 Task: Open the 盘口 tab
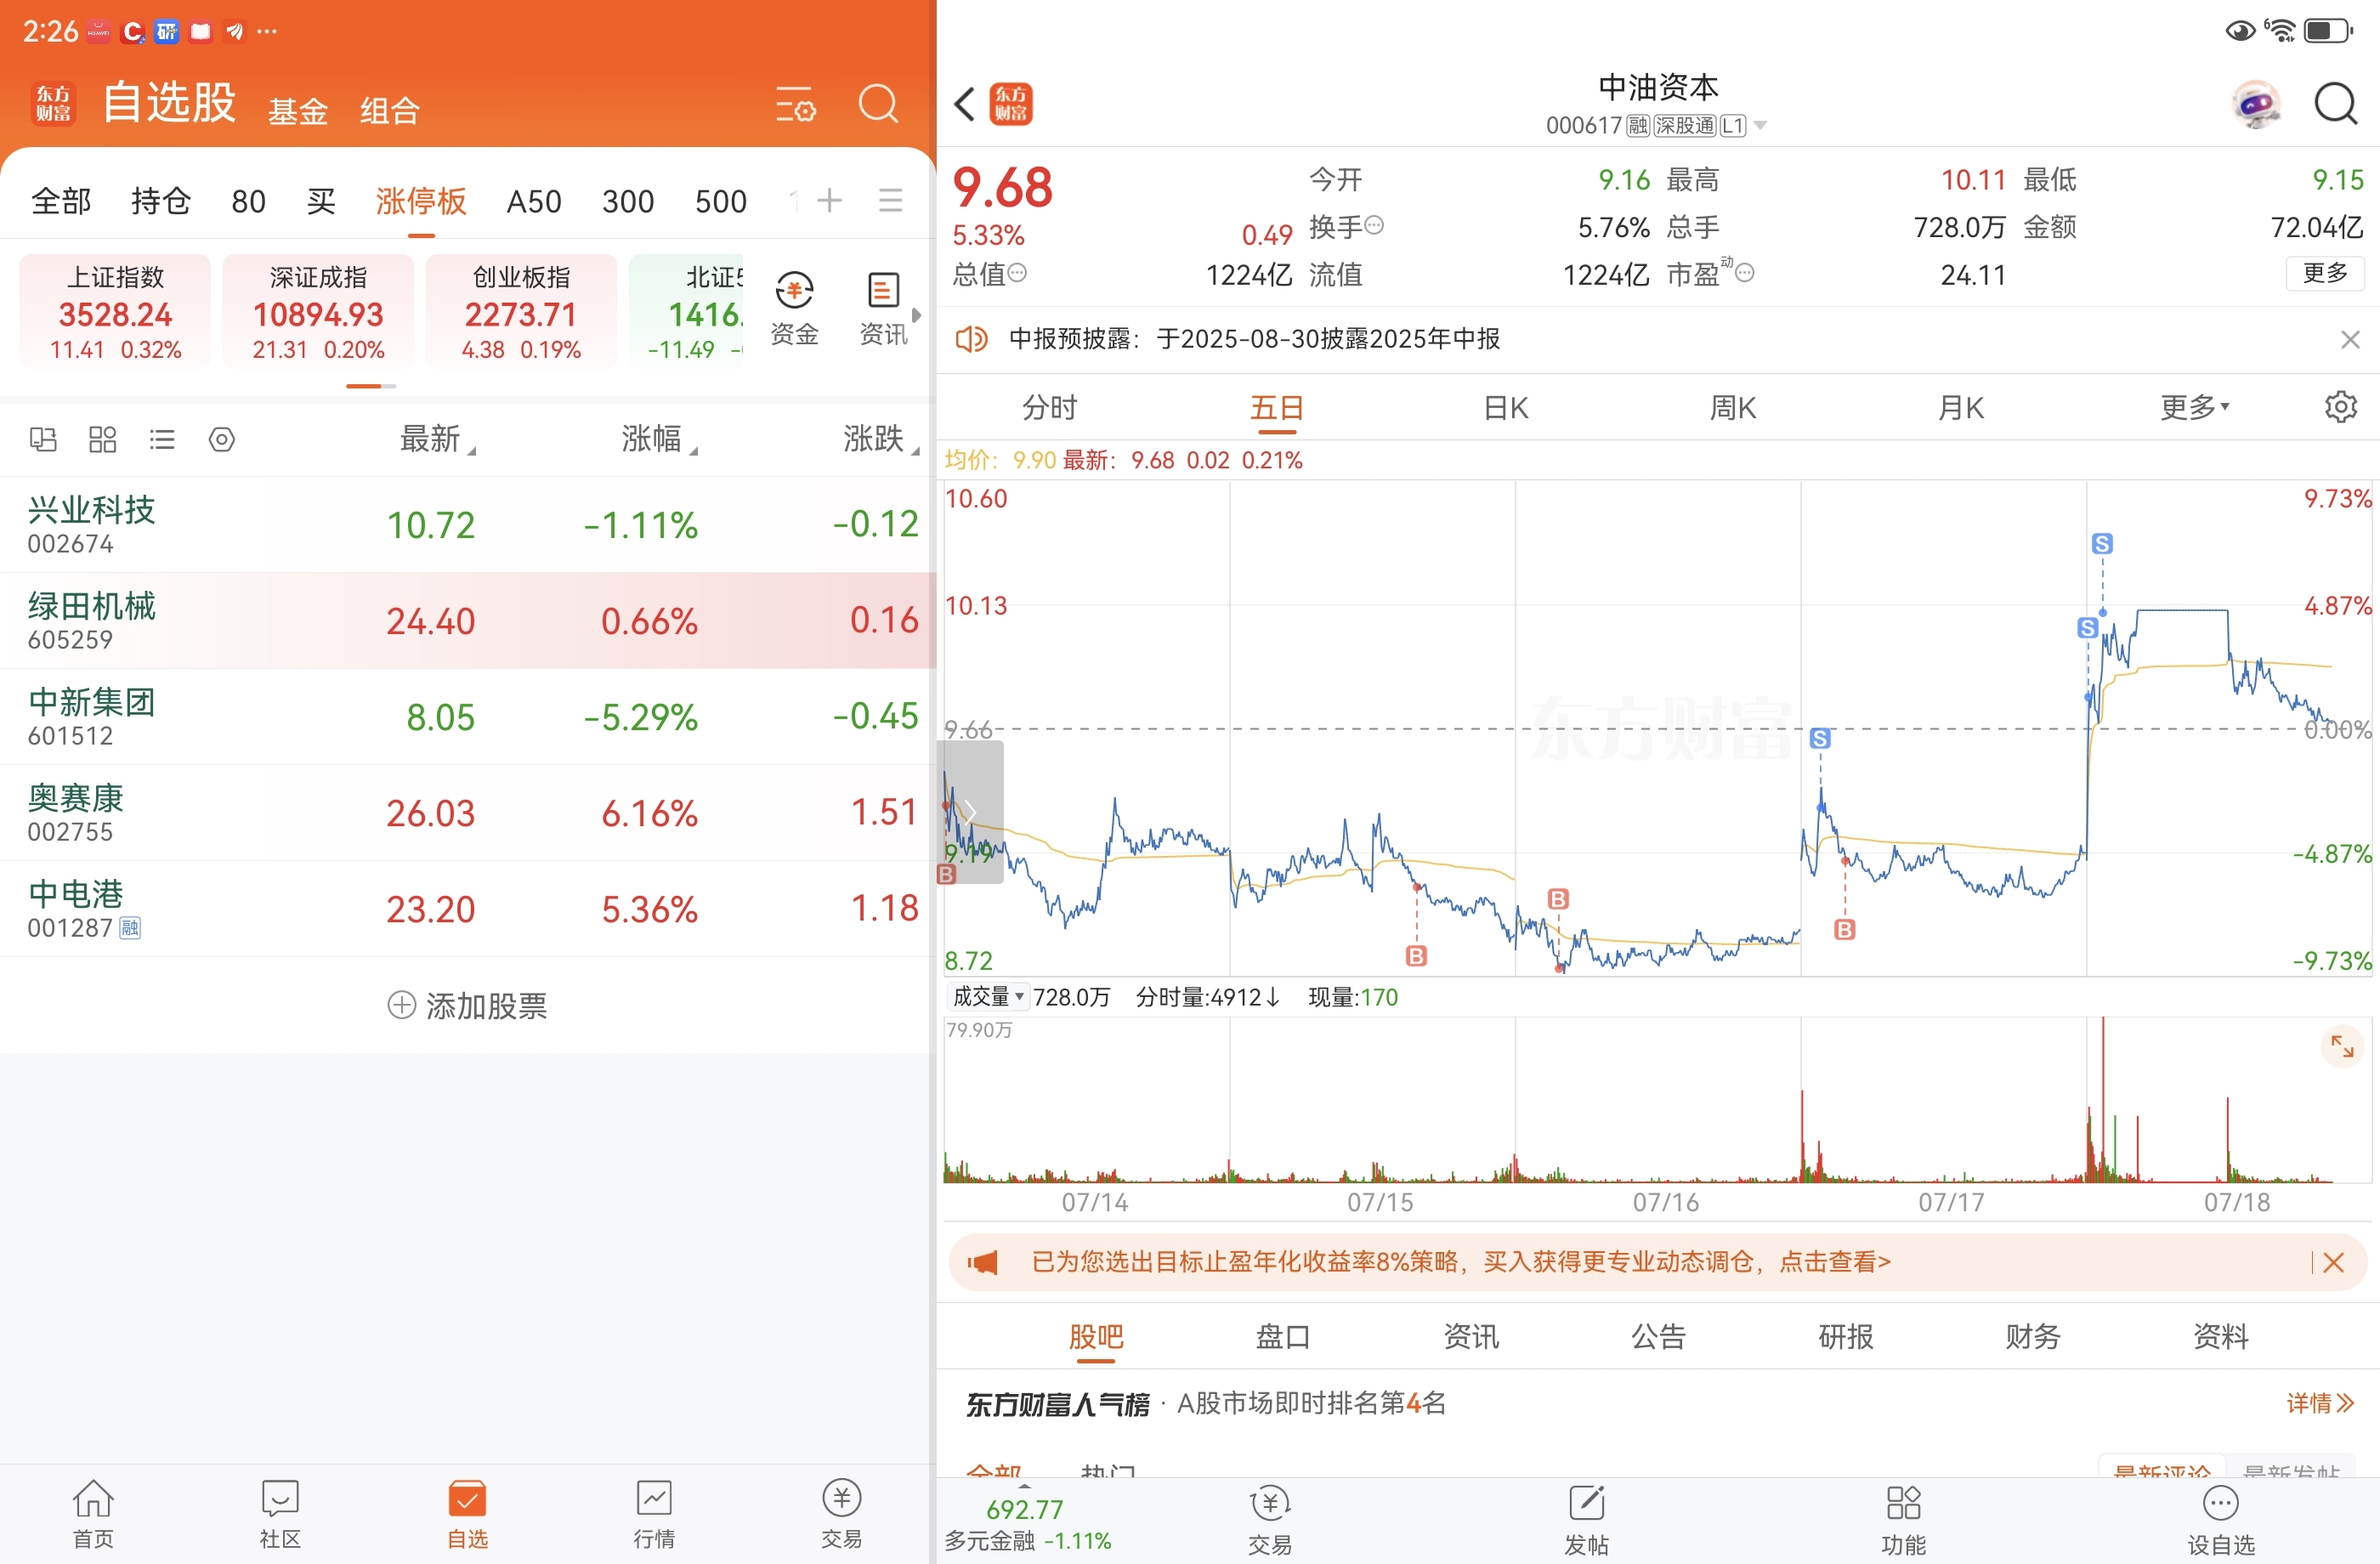tap(1283, 1336)
